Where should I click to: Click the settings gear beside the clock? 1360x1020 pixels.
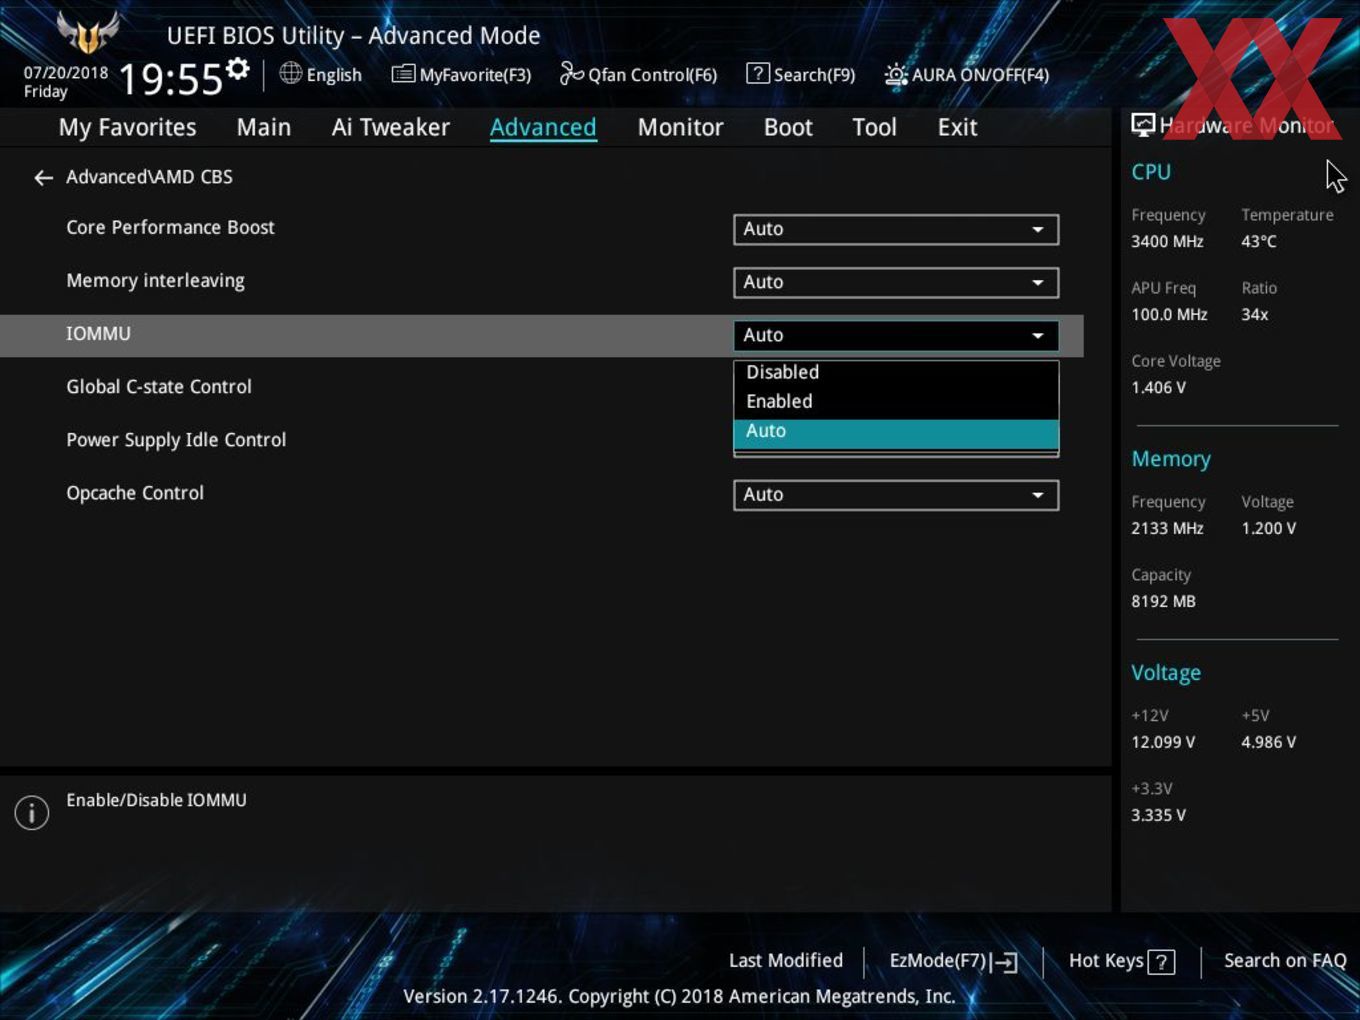point(238,69)
